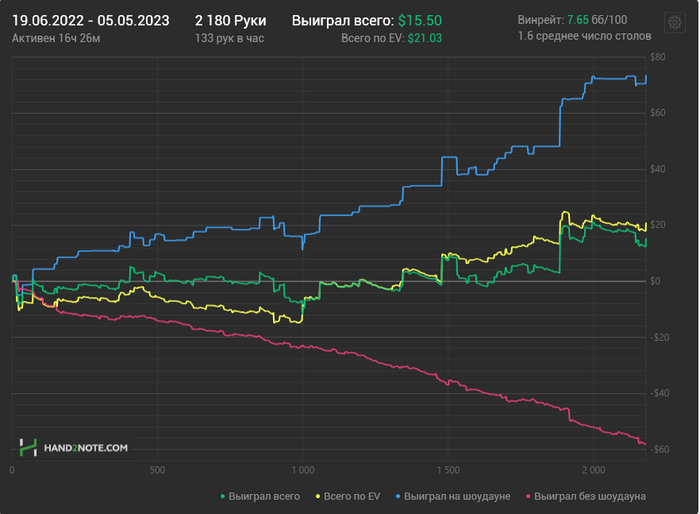Click the $40 y-axis label
The width and height of the screenshot is (700, 514).
(657, 169)
